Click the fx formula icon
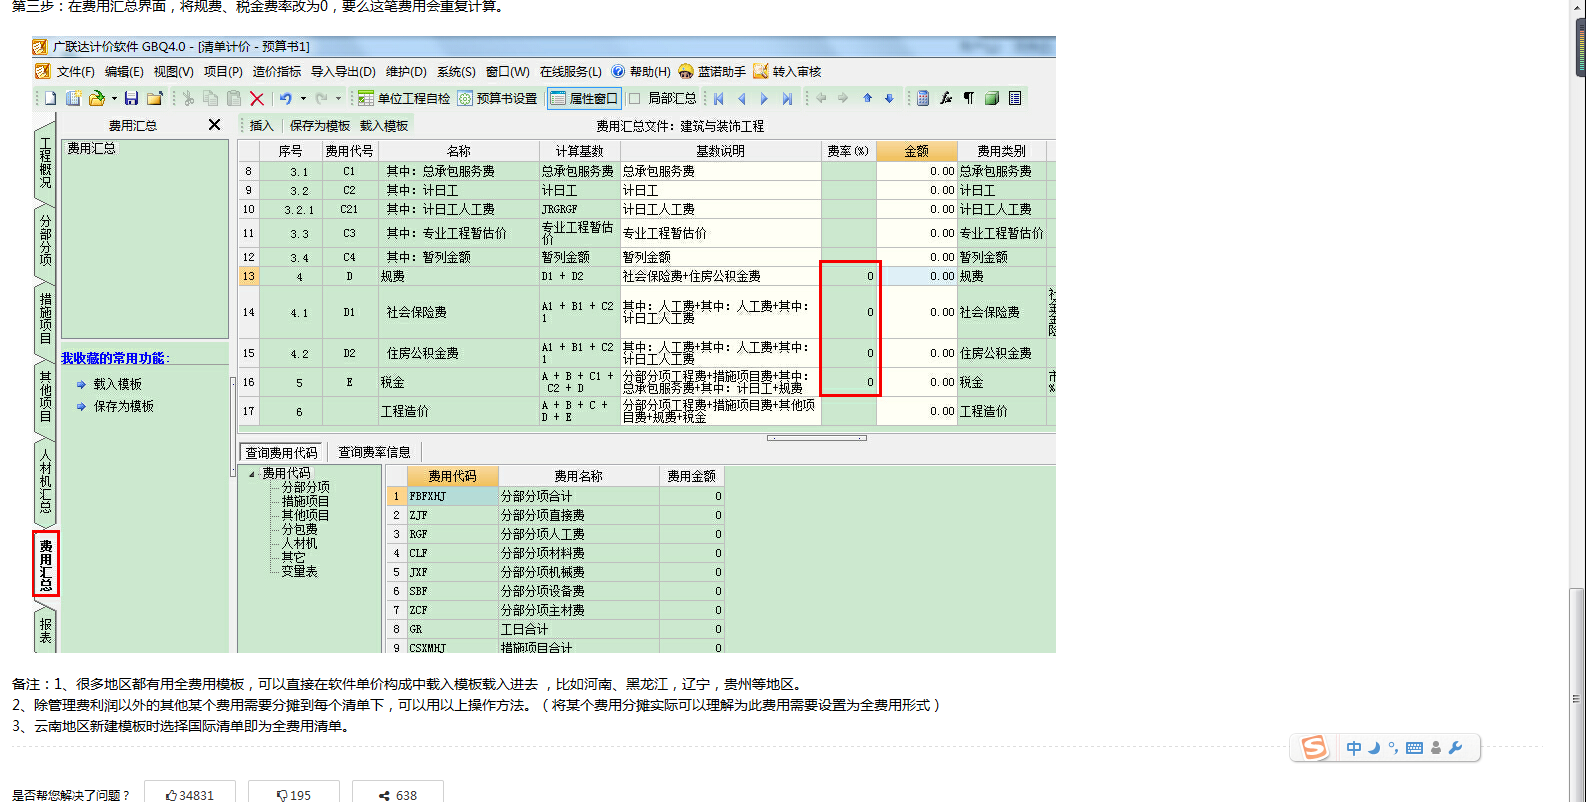This screenshot has height=802, width=1586. [x=946, y=98]
